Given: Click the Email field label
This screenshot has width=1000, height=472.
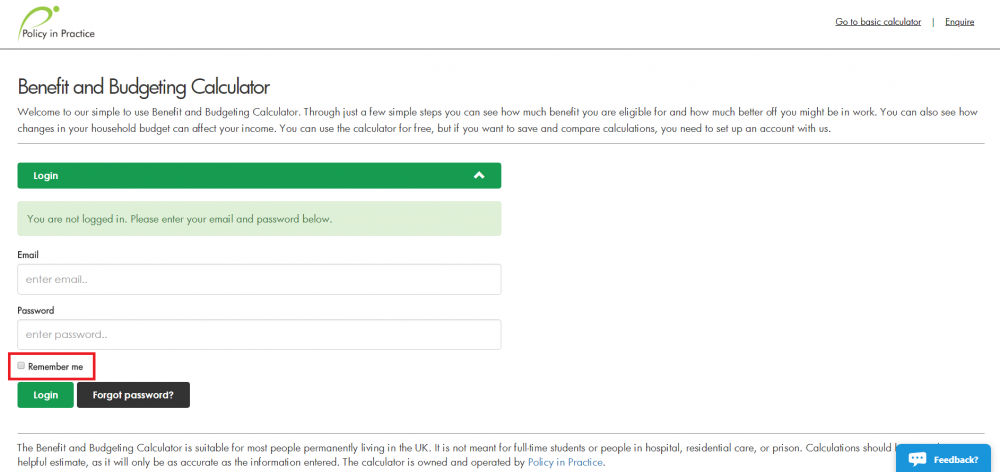Looking at the screenshot, I should point(28,255).
